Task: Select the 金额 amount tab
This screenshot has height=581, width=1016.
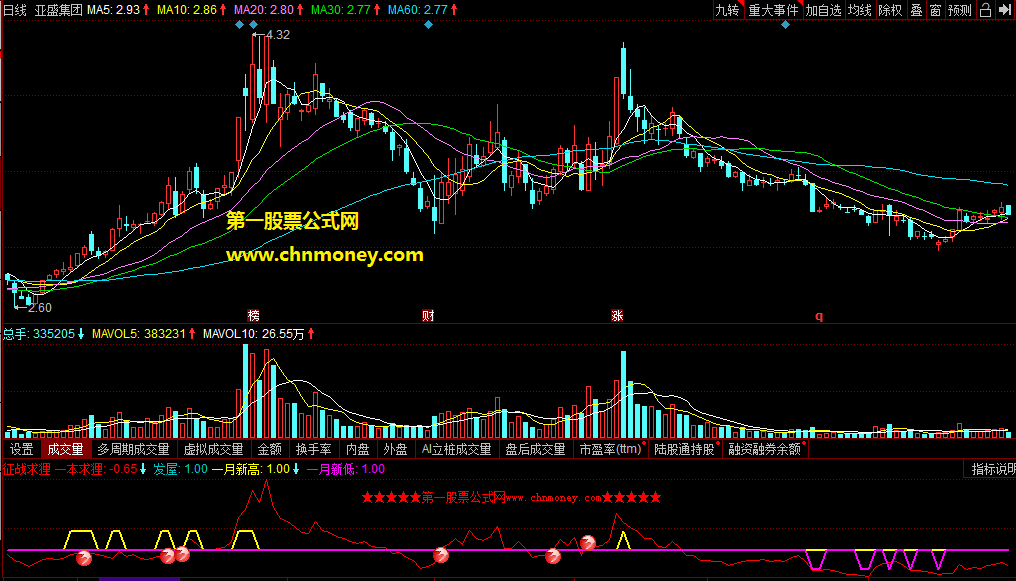Action: (270, 449)
